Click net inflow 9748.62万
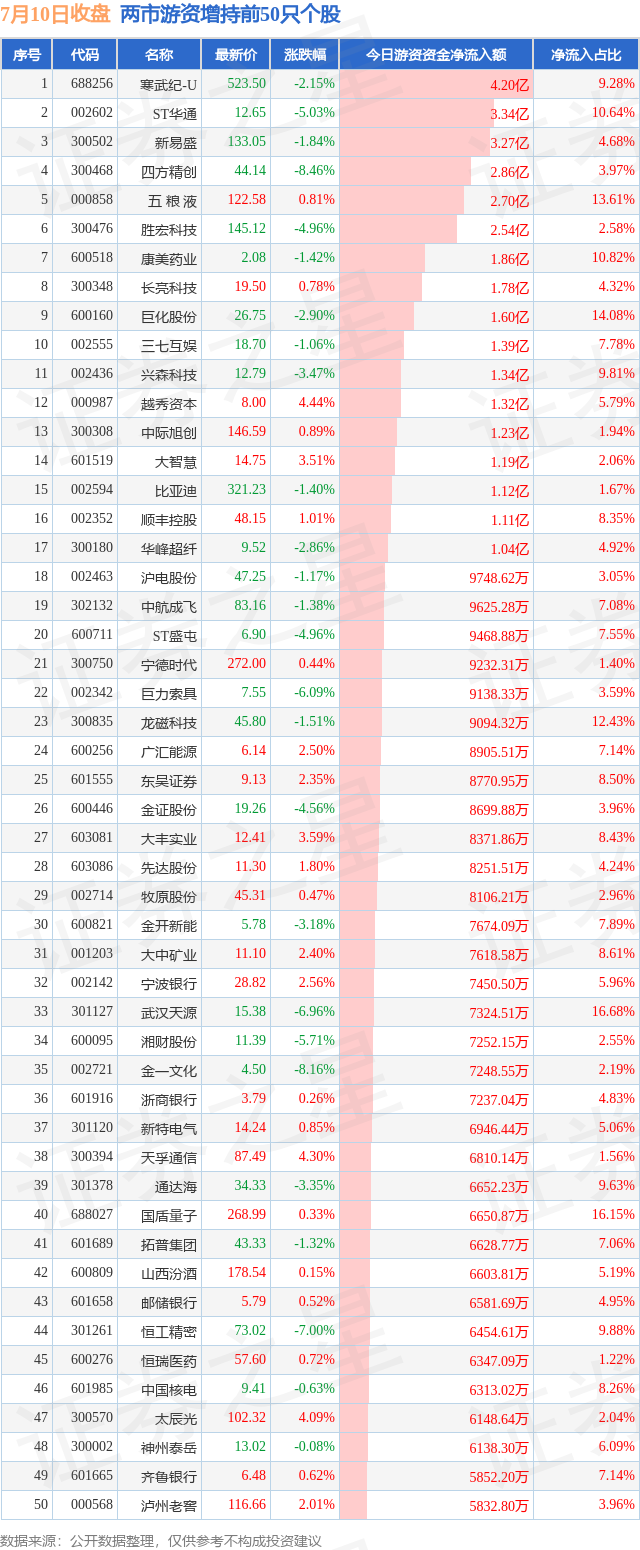The image size is (640, 1550). click(499, 577)
